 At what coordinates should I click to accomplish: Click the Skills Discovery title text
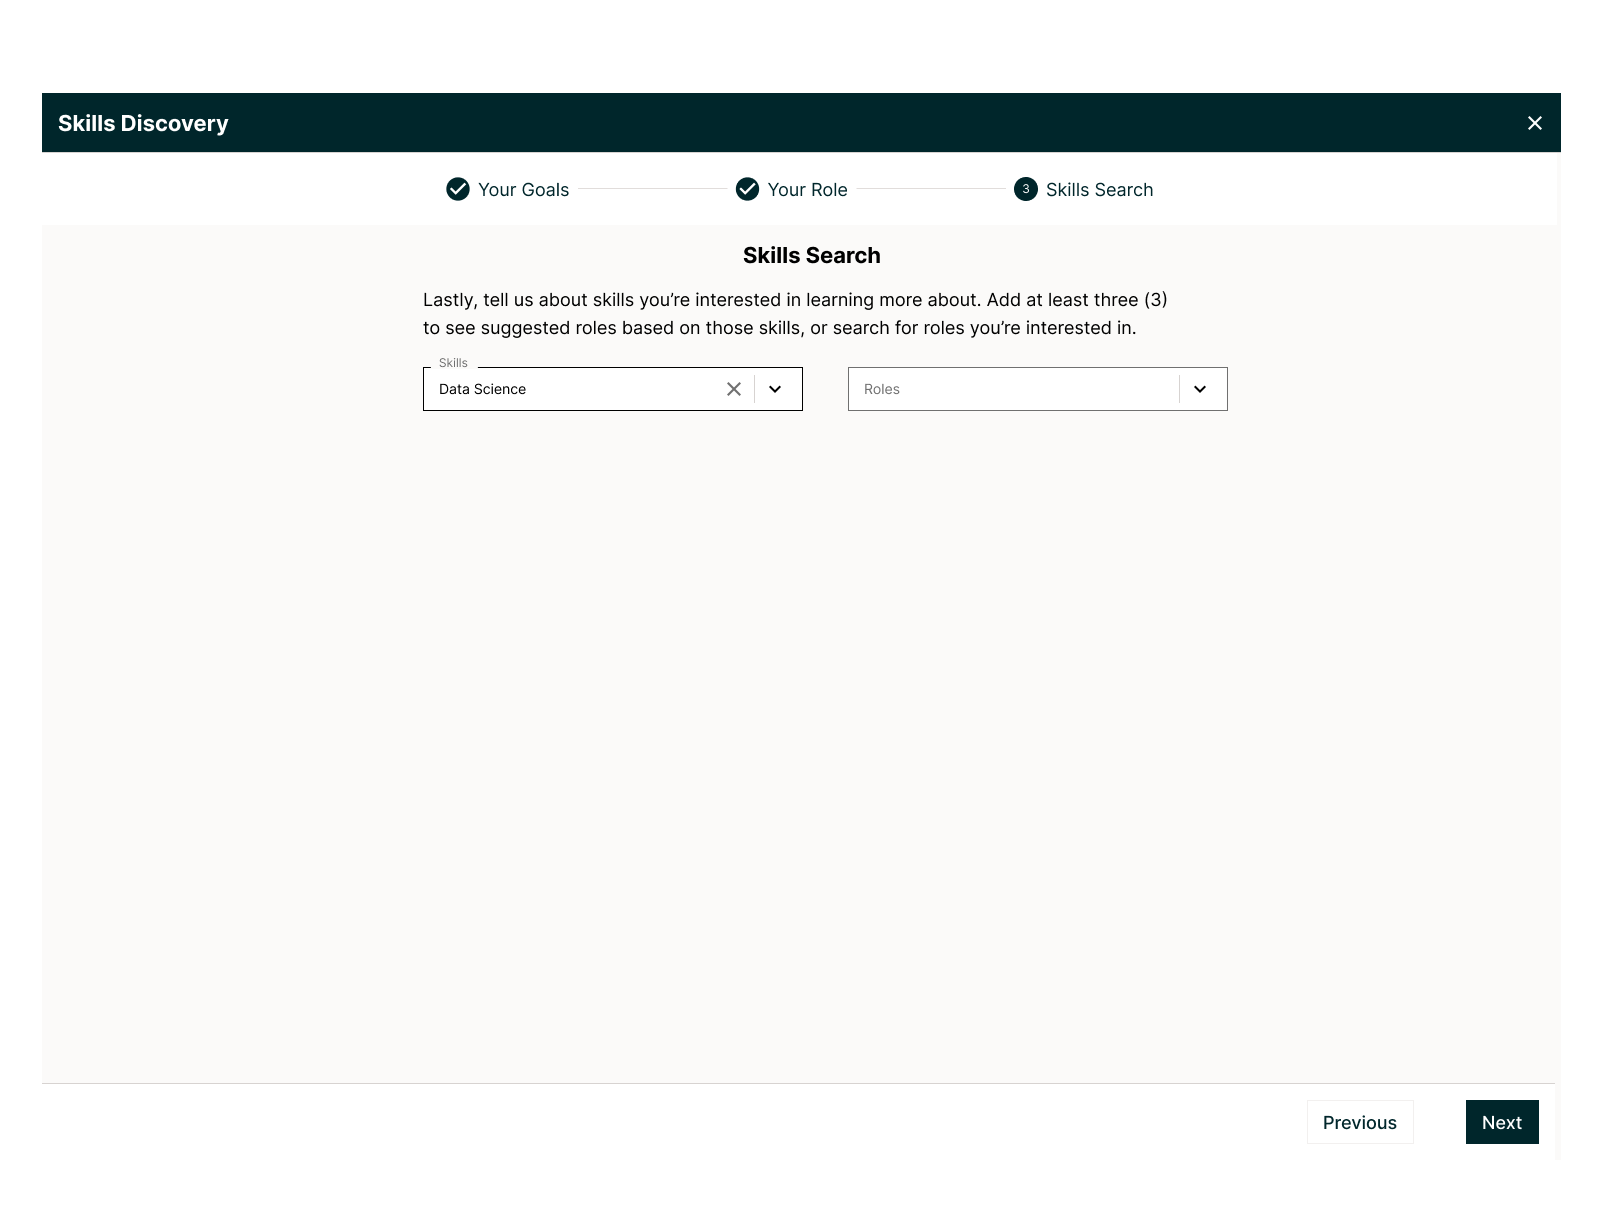click(143, 123)
